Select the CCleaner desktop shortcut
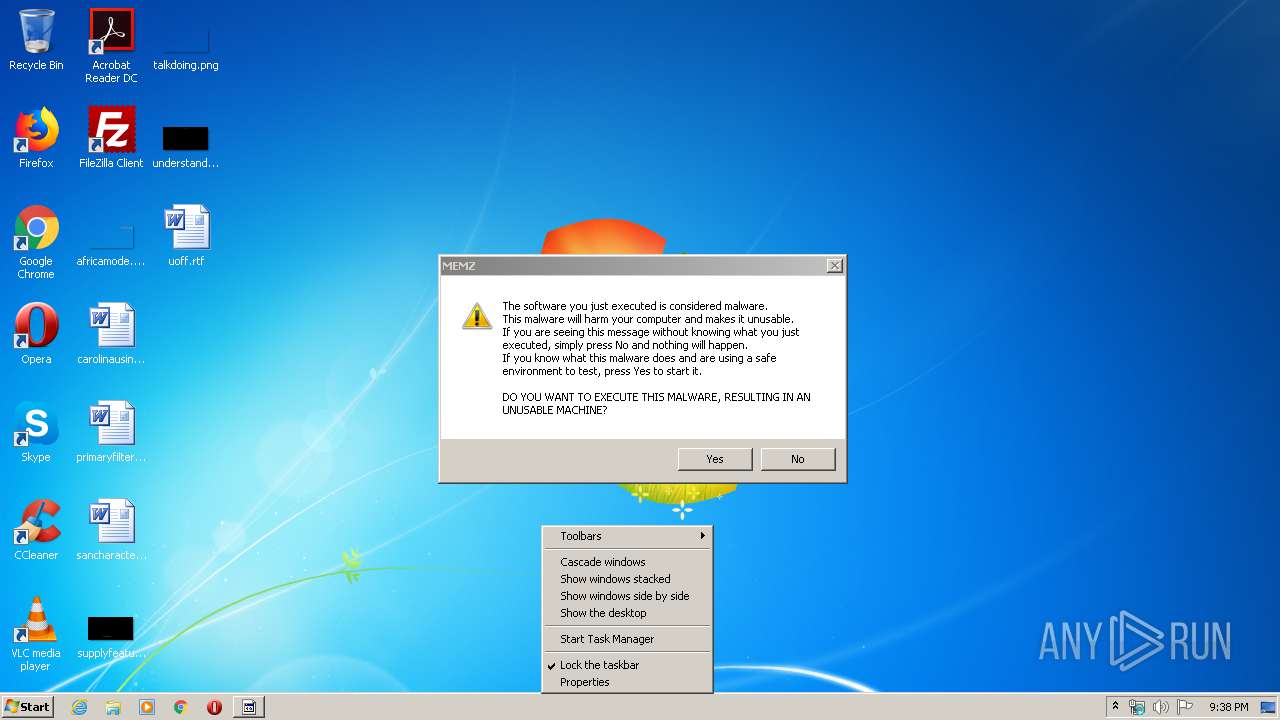Screen dimensions: 1280x720 [x=36, y=530]
